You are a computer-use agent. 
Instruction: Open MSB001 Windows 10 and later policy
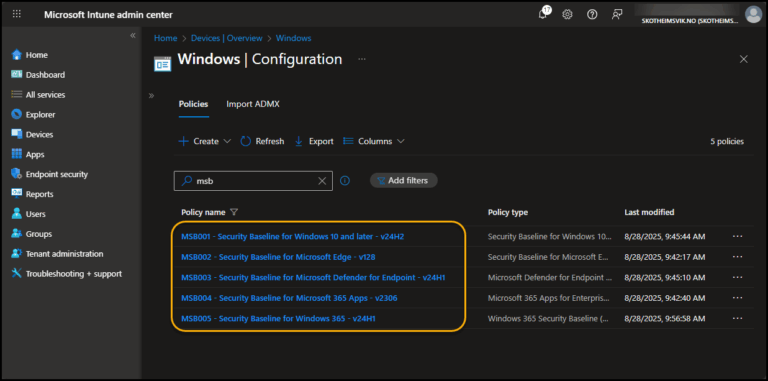pos(292,237)
